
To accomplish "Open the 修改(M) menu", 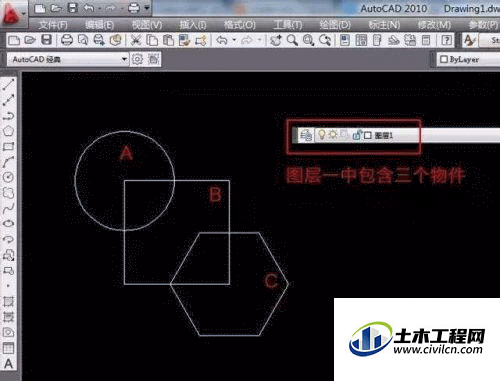I will (434, 25).
